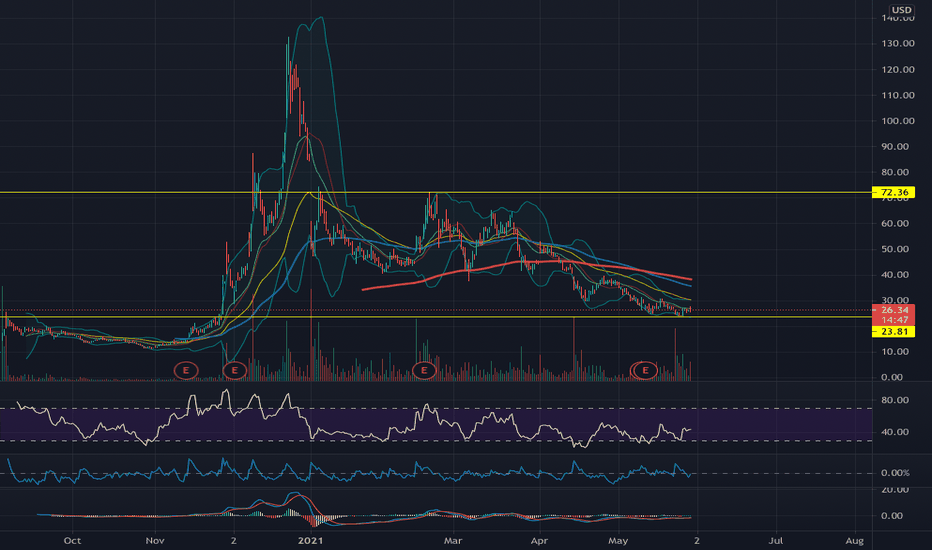
Task: Select the yellow 72.36 price label
Action: (893, 192)
